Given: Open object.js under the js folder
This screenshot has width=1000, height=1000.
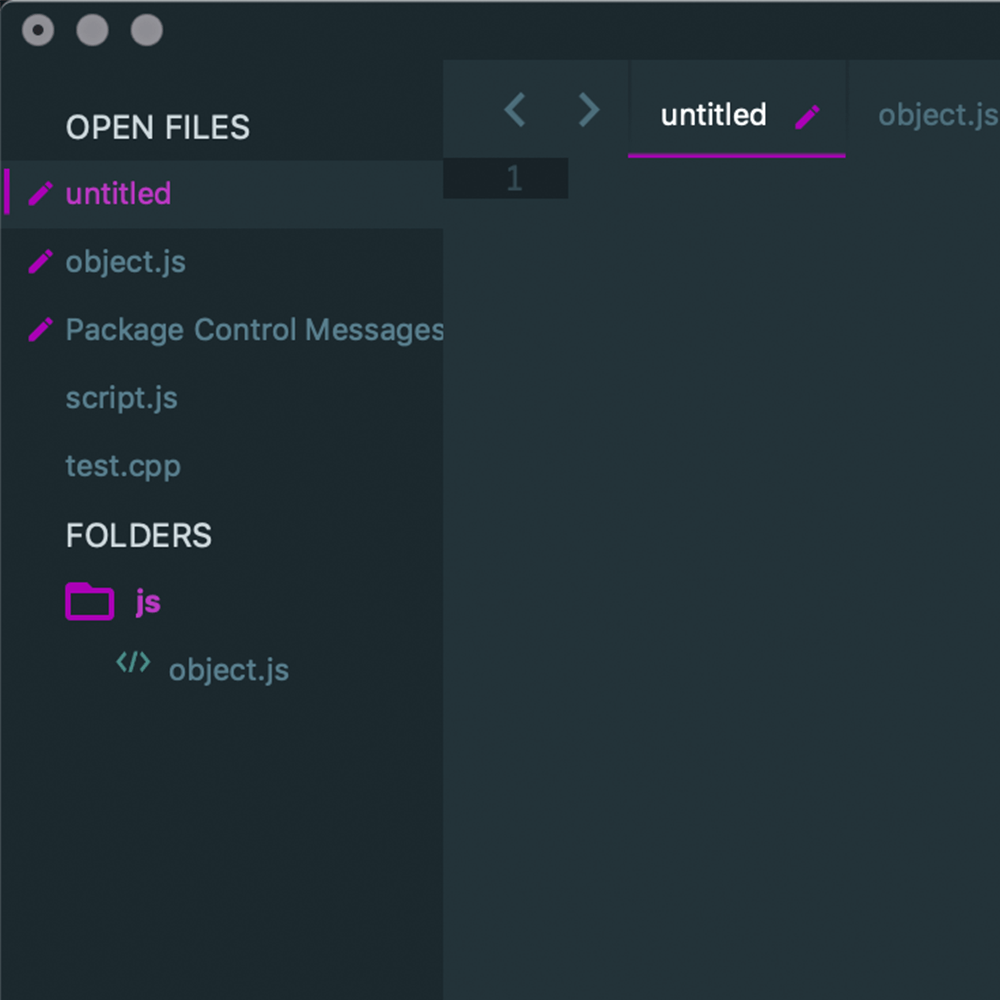Looking at the screenshot, I should [x=228, y=671].
